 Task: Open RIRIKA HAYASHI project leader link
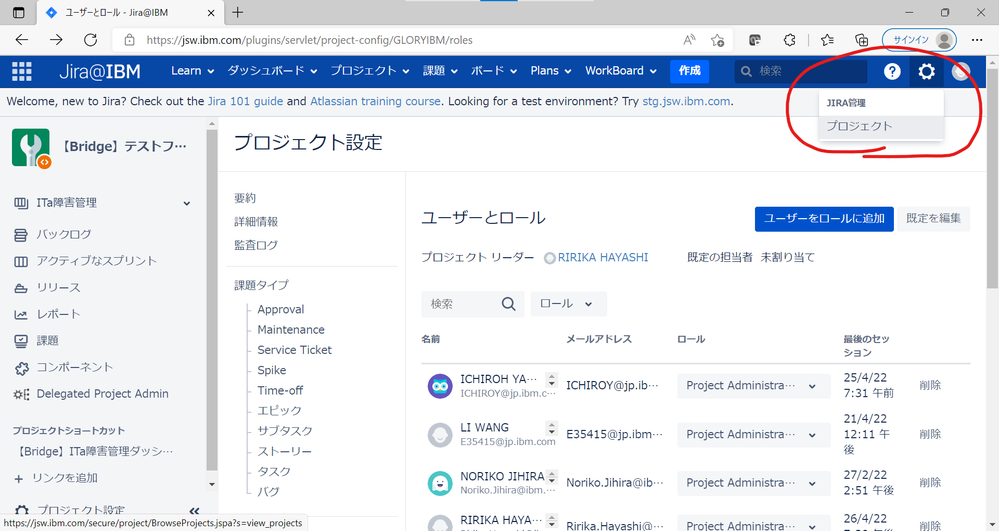pos(603,258)
